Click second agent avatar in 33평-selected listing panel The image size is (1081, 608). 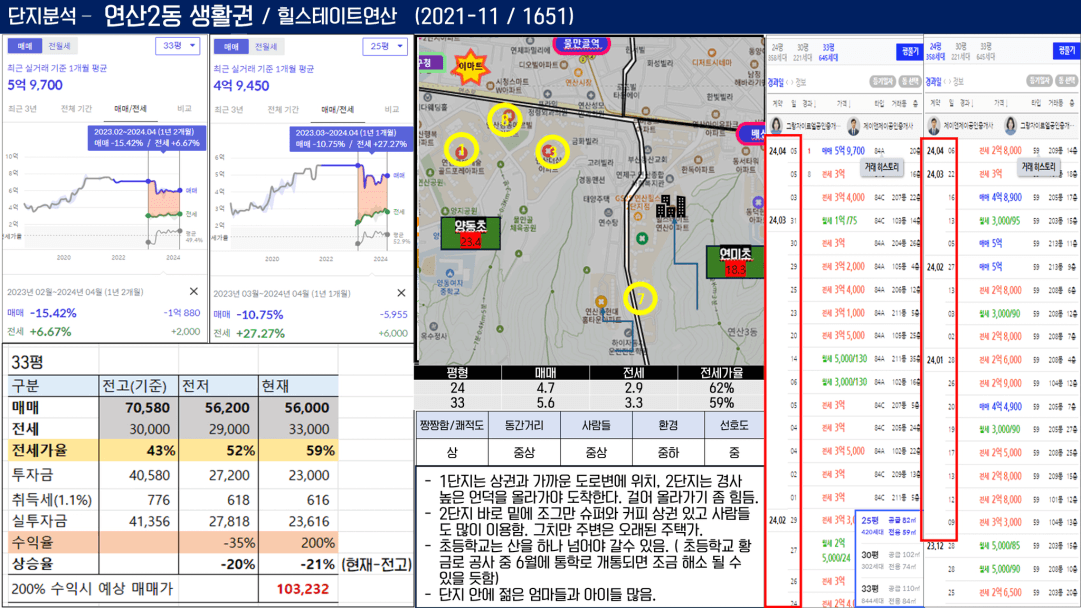click(853, 125)
